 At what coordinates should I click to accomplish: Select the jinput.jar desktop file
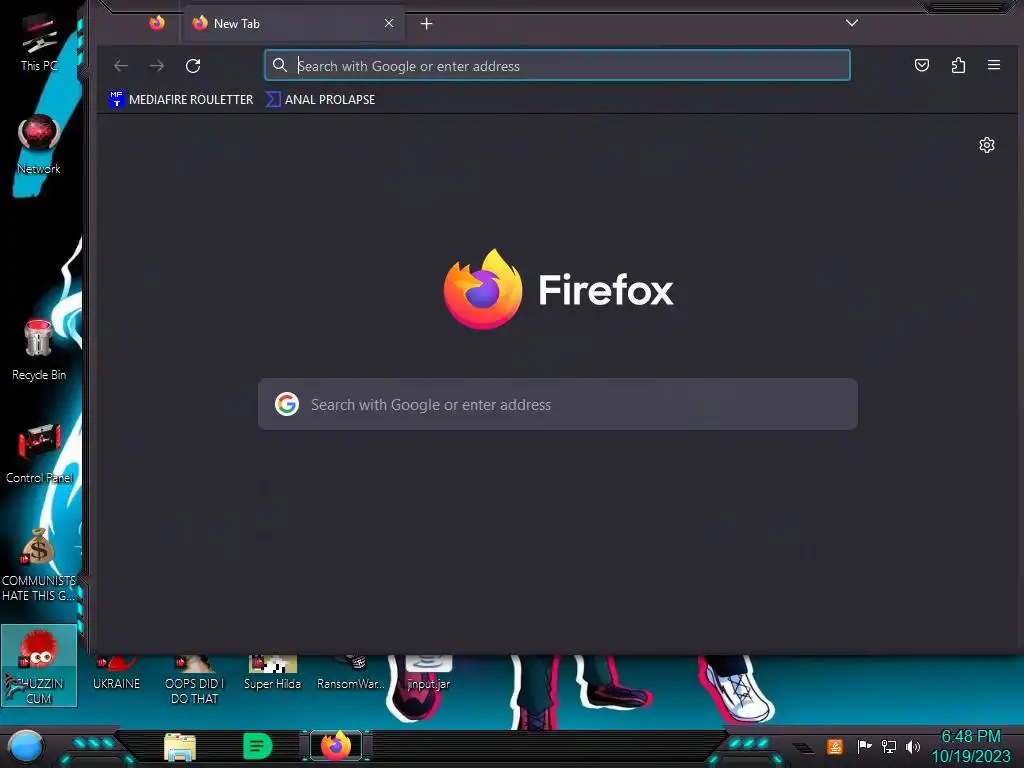pyautogui.click(x=428, y=674)
